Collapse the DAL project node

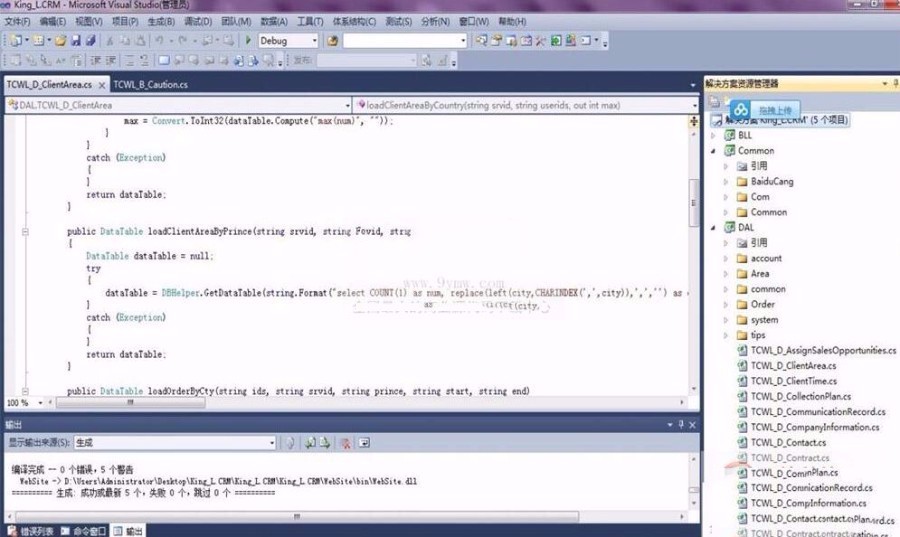click(x=713, y=228)
